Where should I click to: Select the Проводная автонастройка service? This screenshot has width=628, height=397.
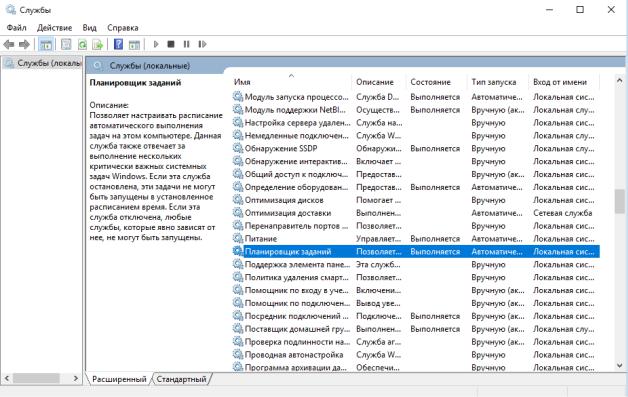[x=415, y=355]
